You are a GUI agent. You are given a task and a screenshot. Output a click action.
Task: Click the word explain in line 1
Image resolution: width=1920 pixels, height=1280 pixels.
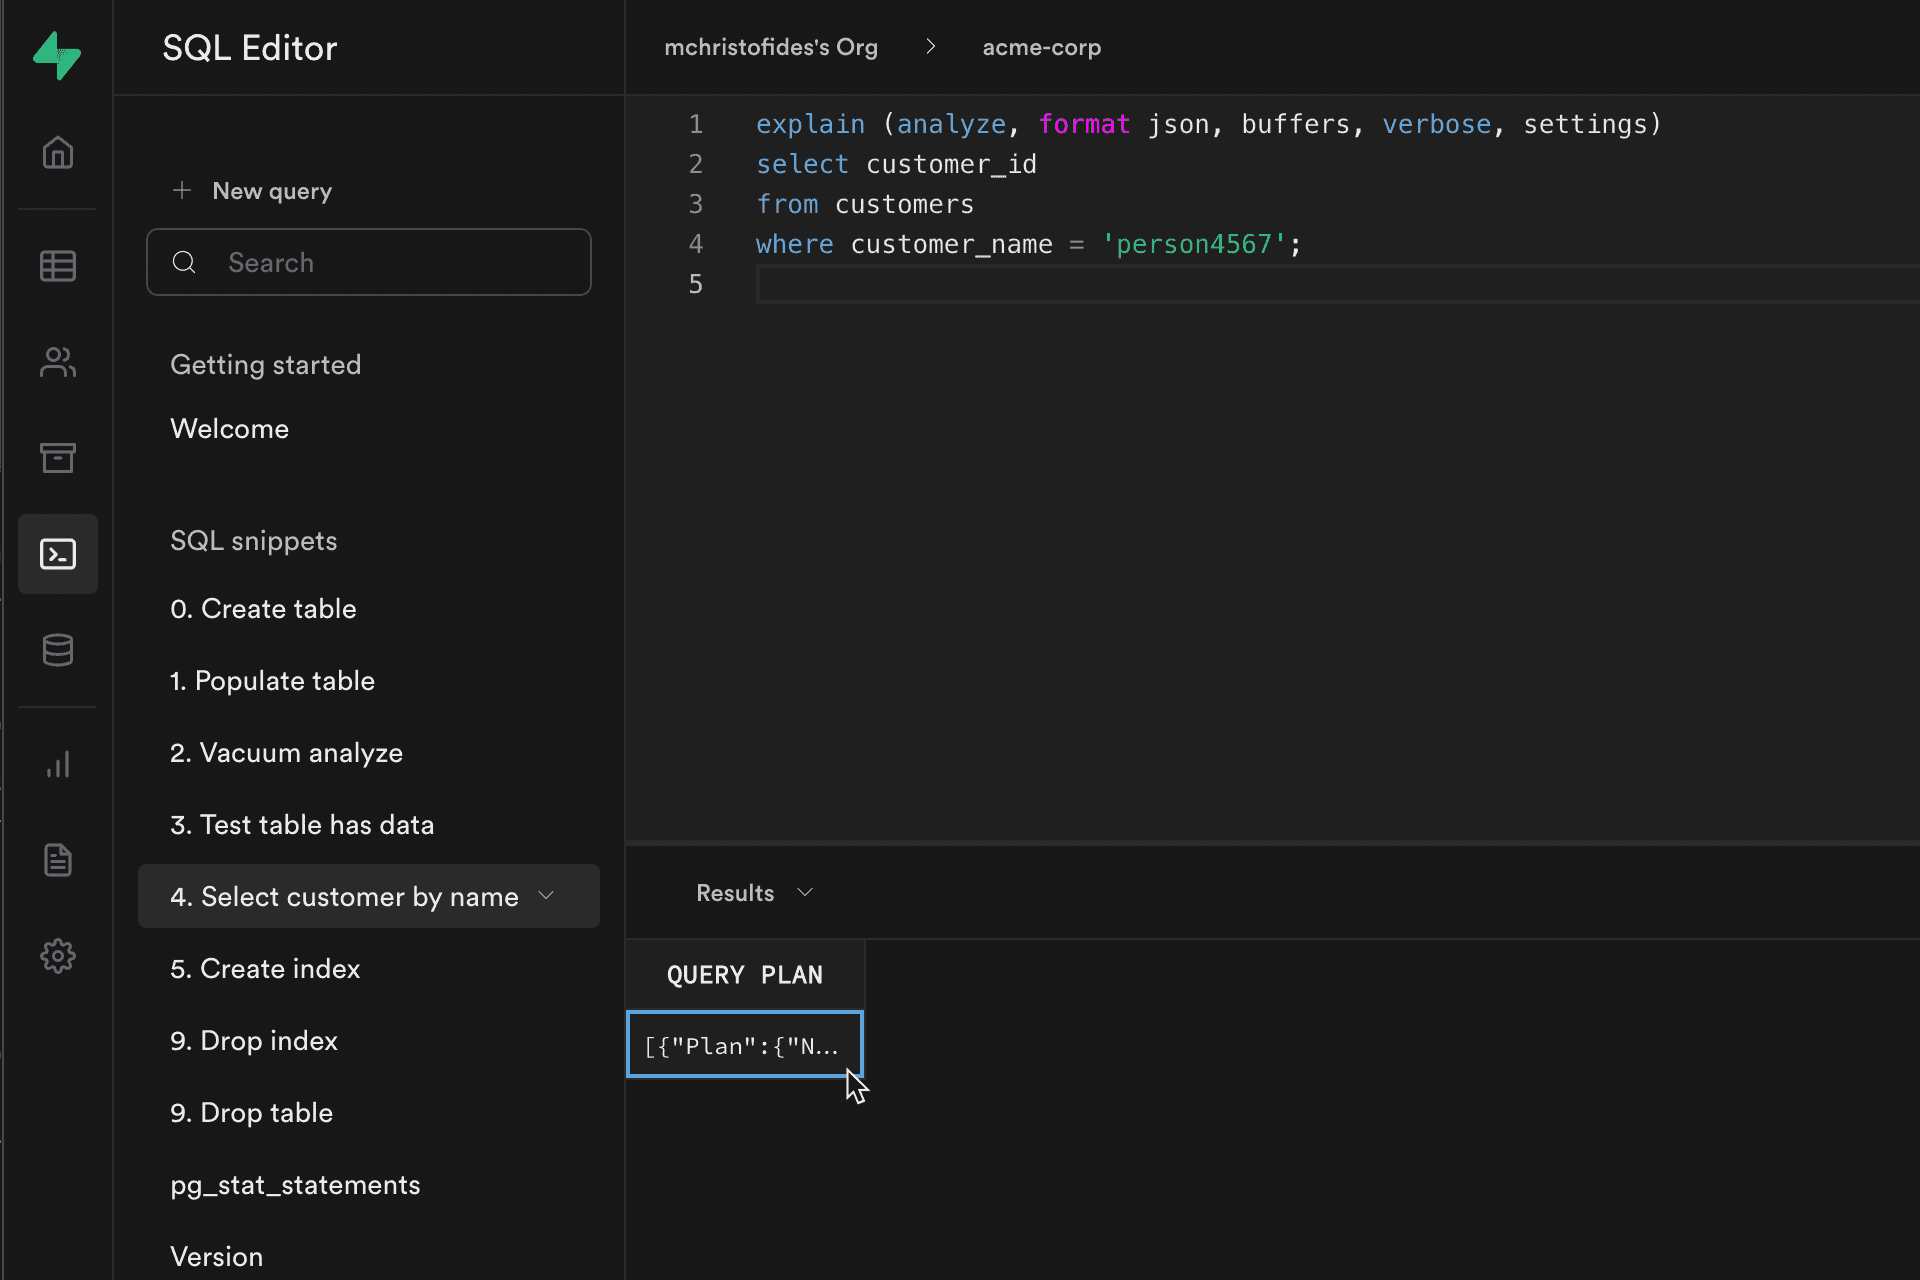(x=810, y=124)
